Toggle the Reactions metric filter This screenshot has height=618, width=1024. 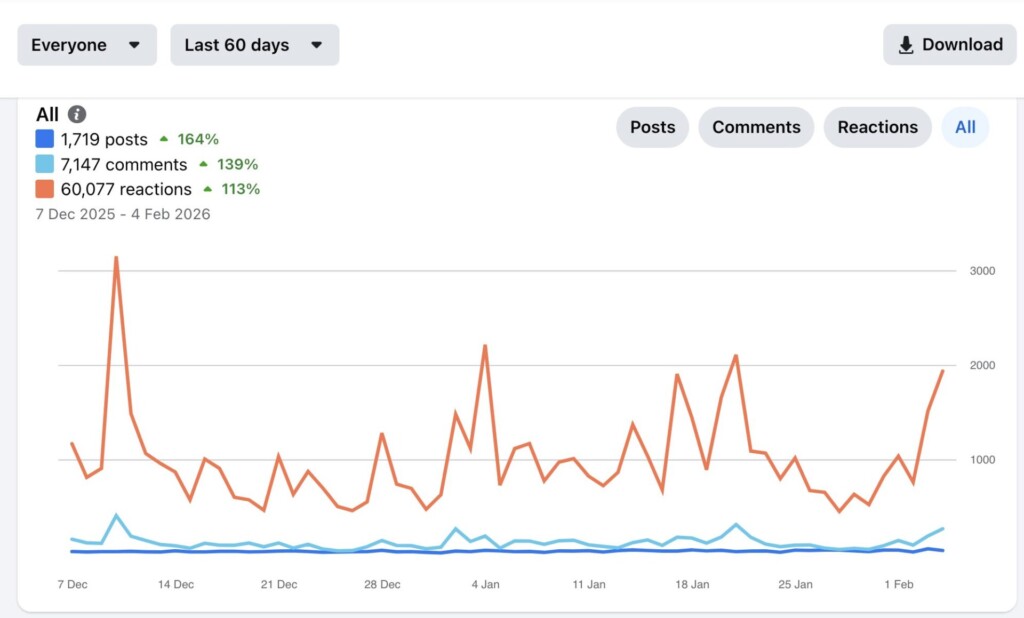[x=877, y=127]
